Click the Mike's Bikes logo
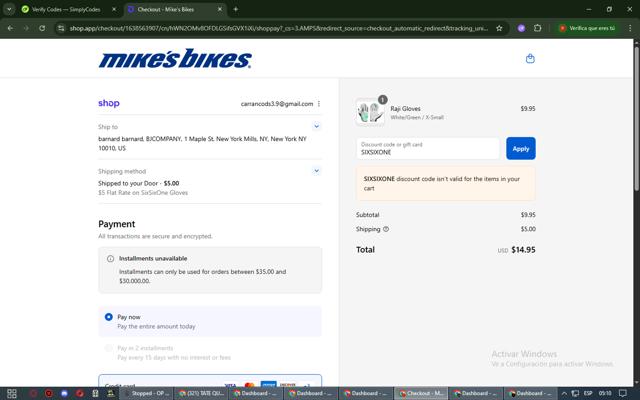 [x=175, y=58]
